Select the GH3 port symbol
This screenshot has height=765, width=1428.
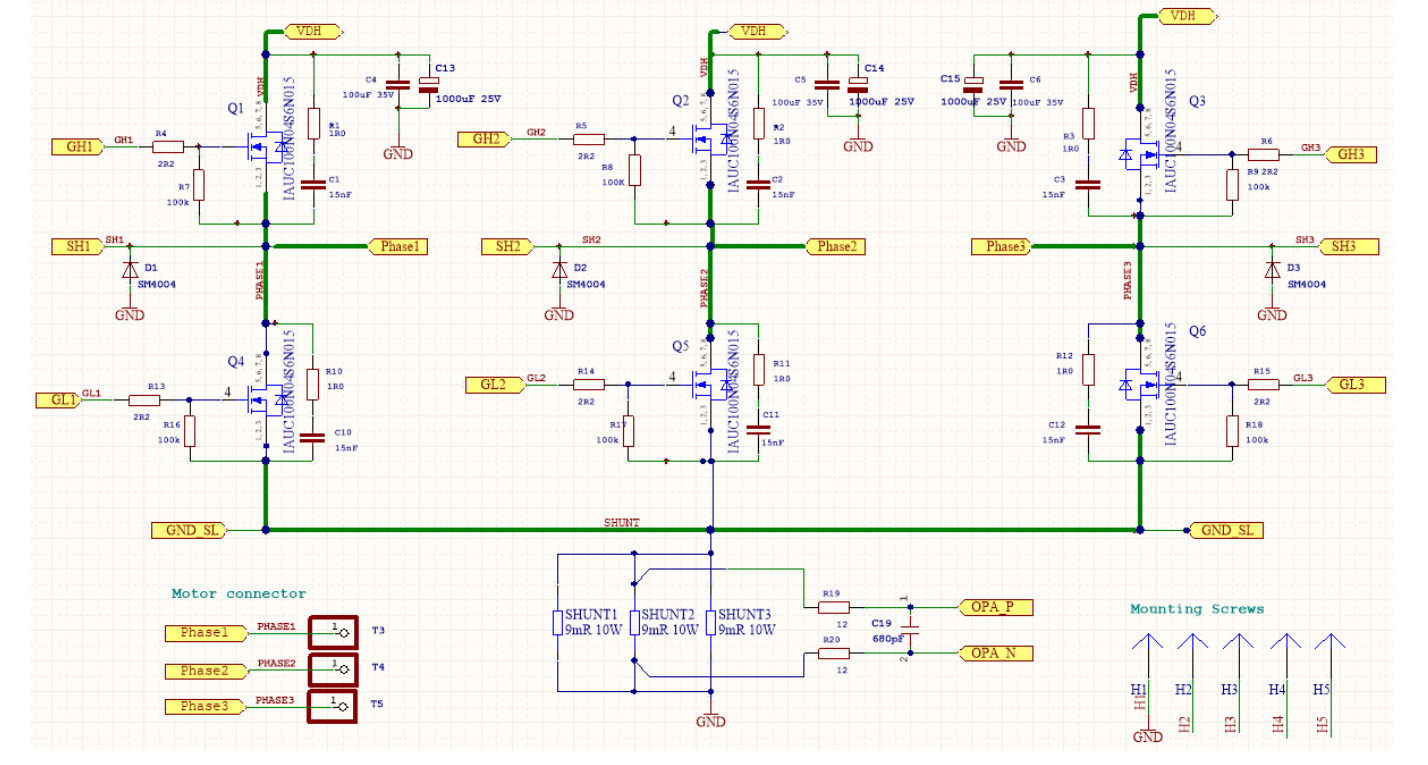click(1351, 155)
